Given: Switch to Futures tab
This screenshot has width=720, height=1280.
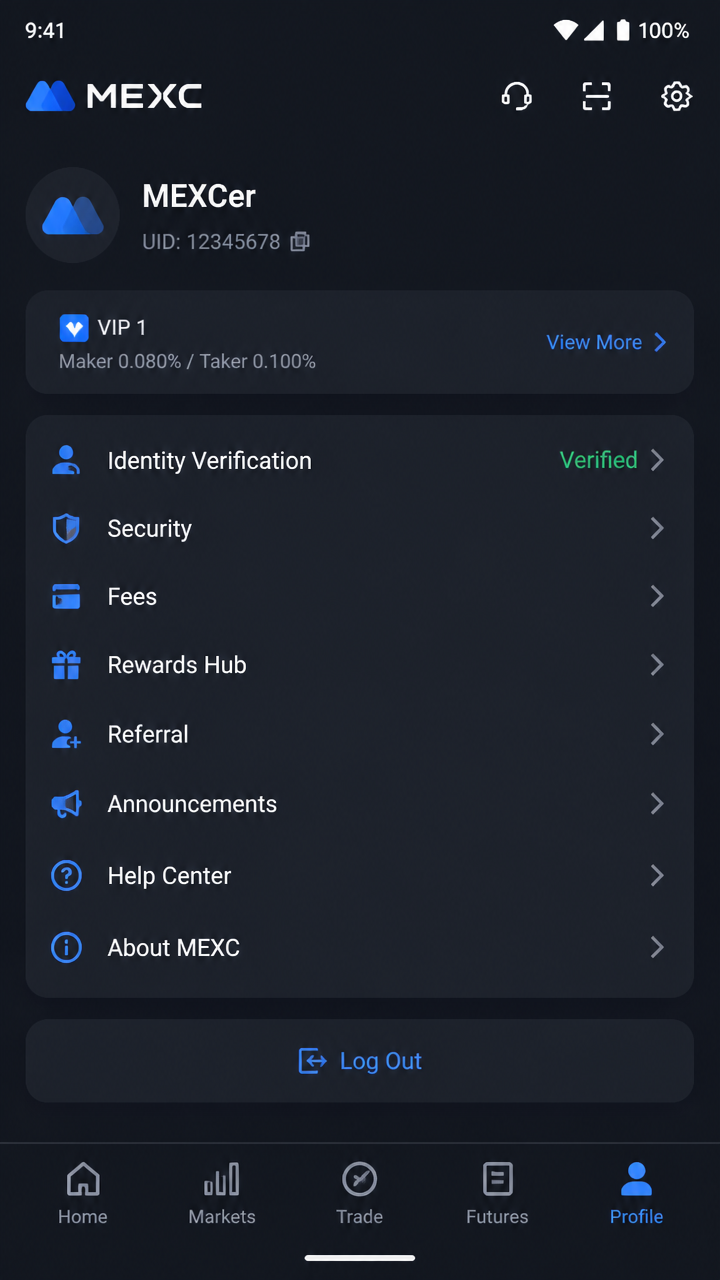Looking at the screenshot, I should [497, 1194].
